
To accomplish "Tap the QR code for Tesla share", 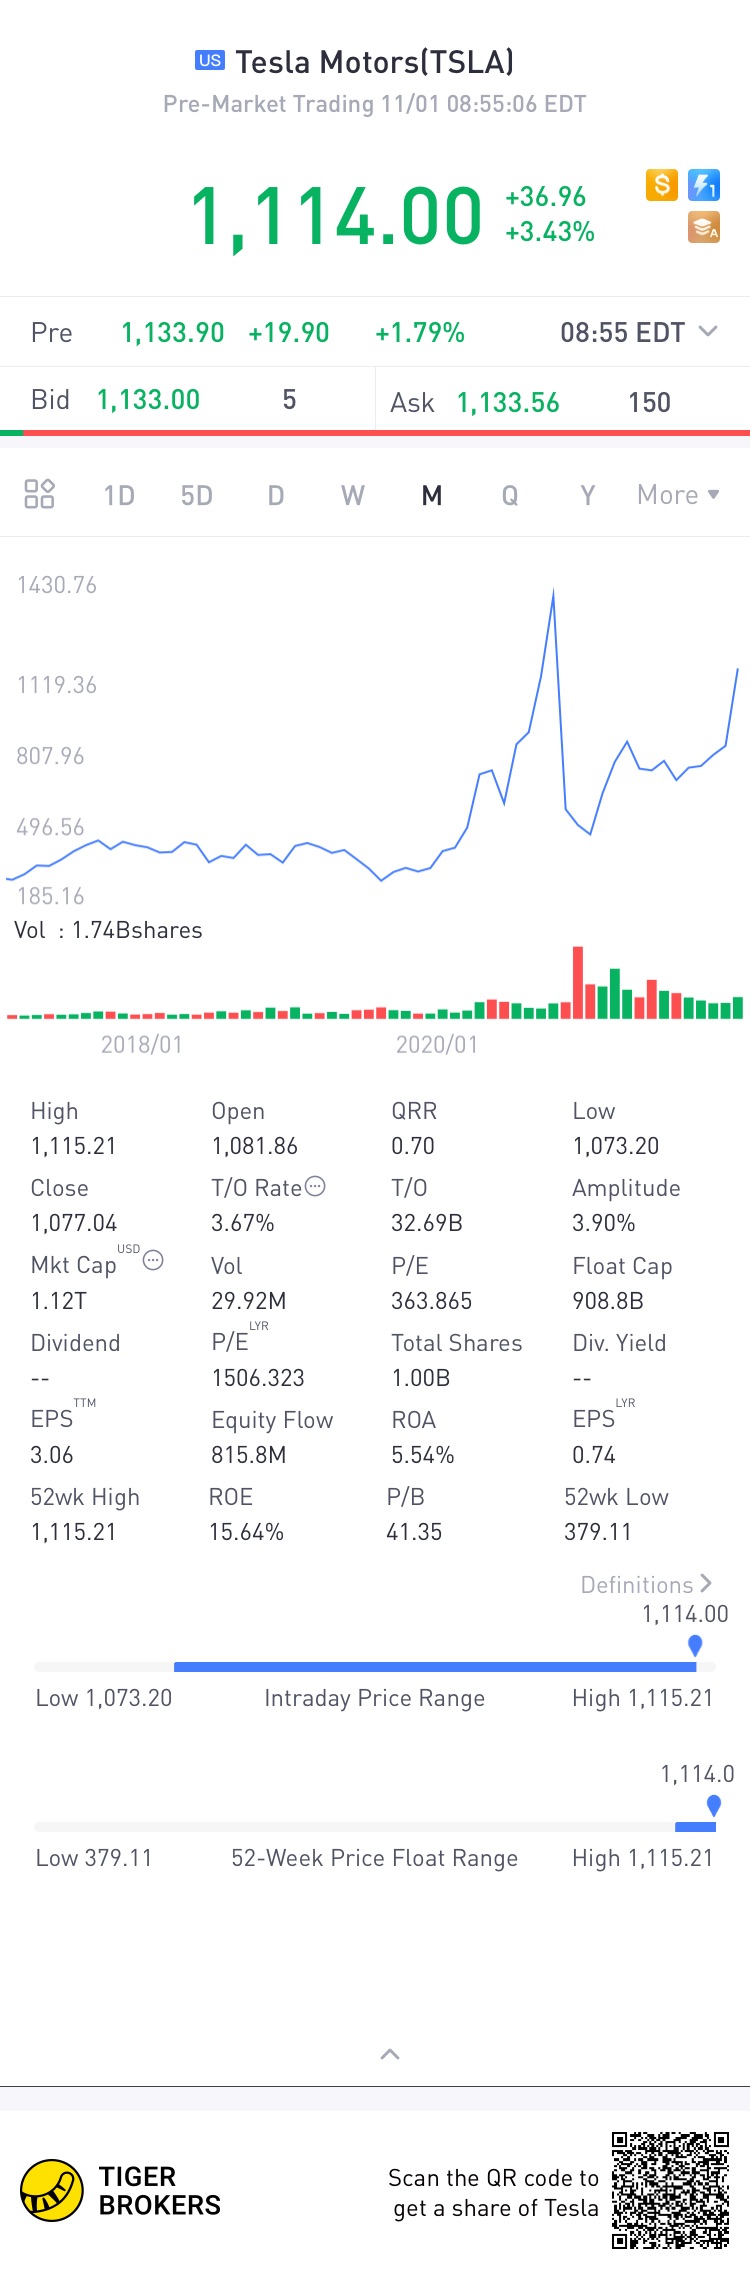I will (x=671, y=2190).
